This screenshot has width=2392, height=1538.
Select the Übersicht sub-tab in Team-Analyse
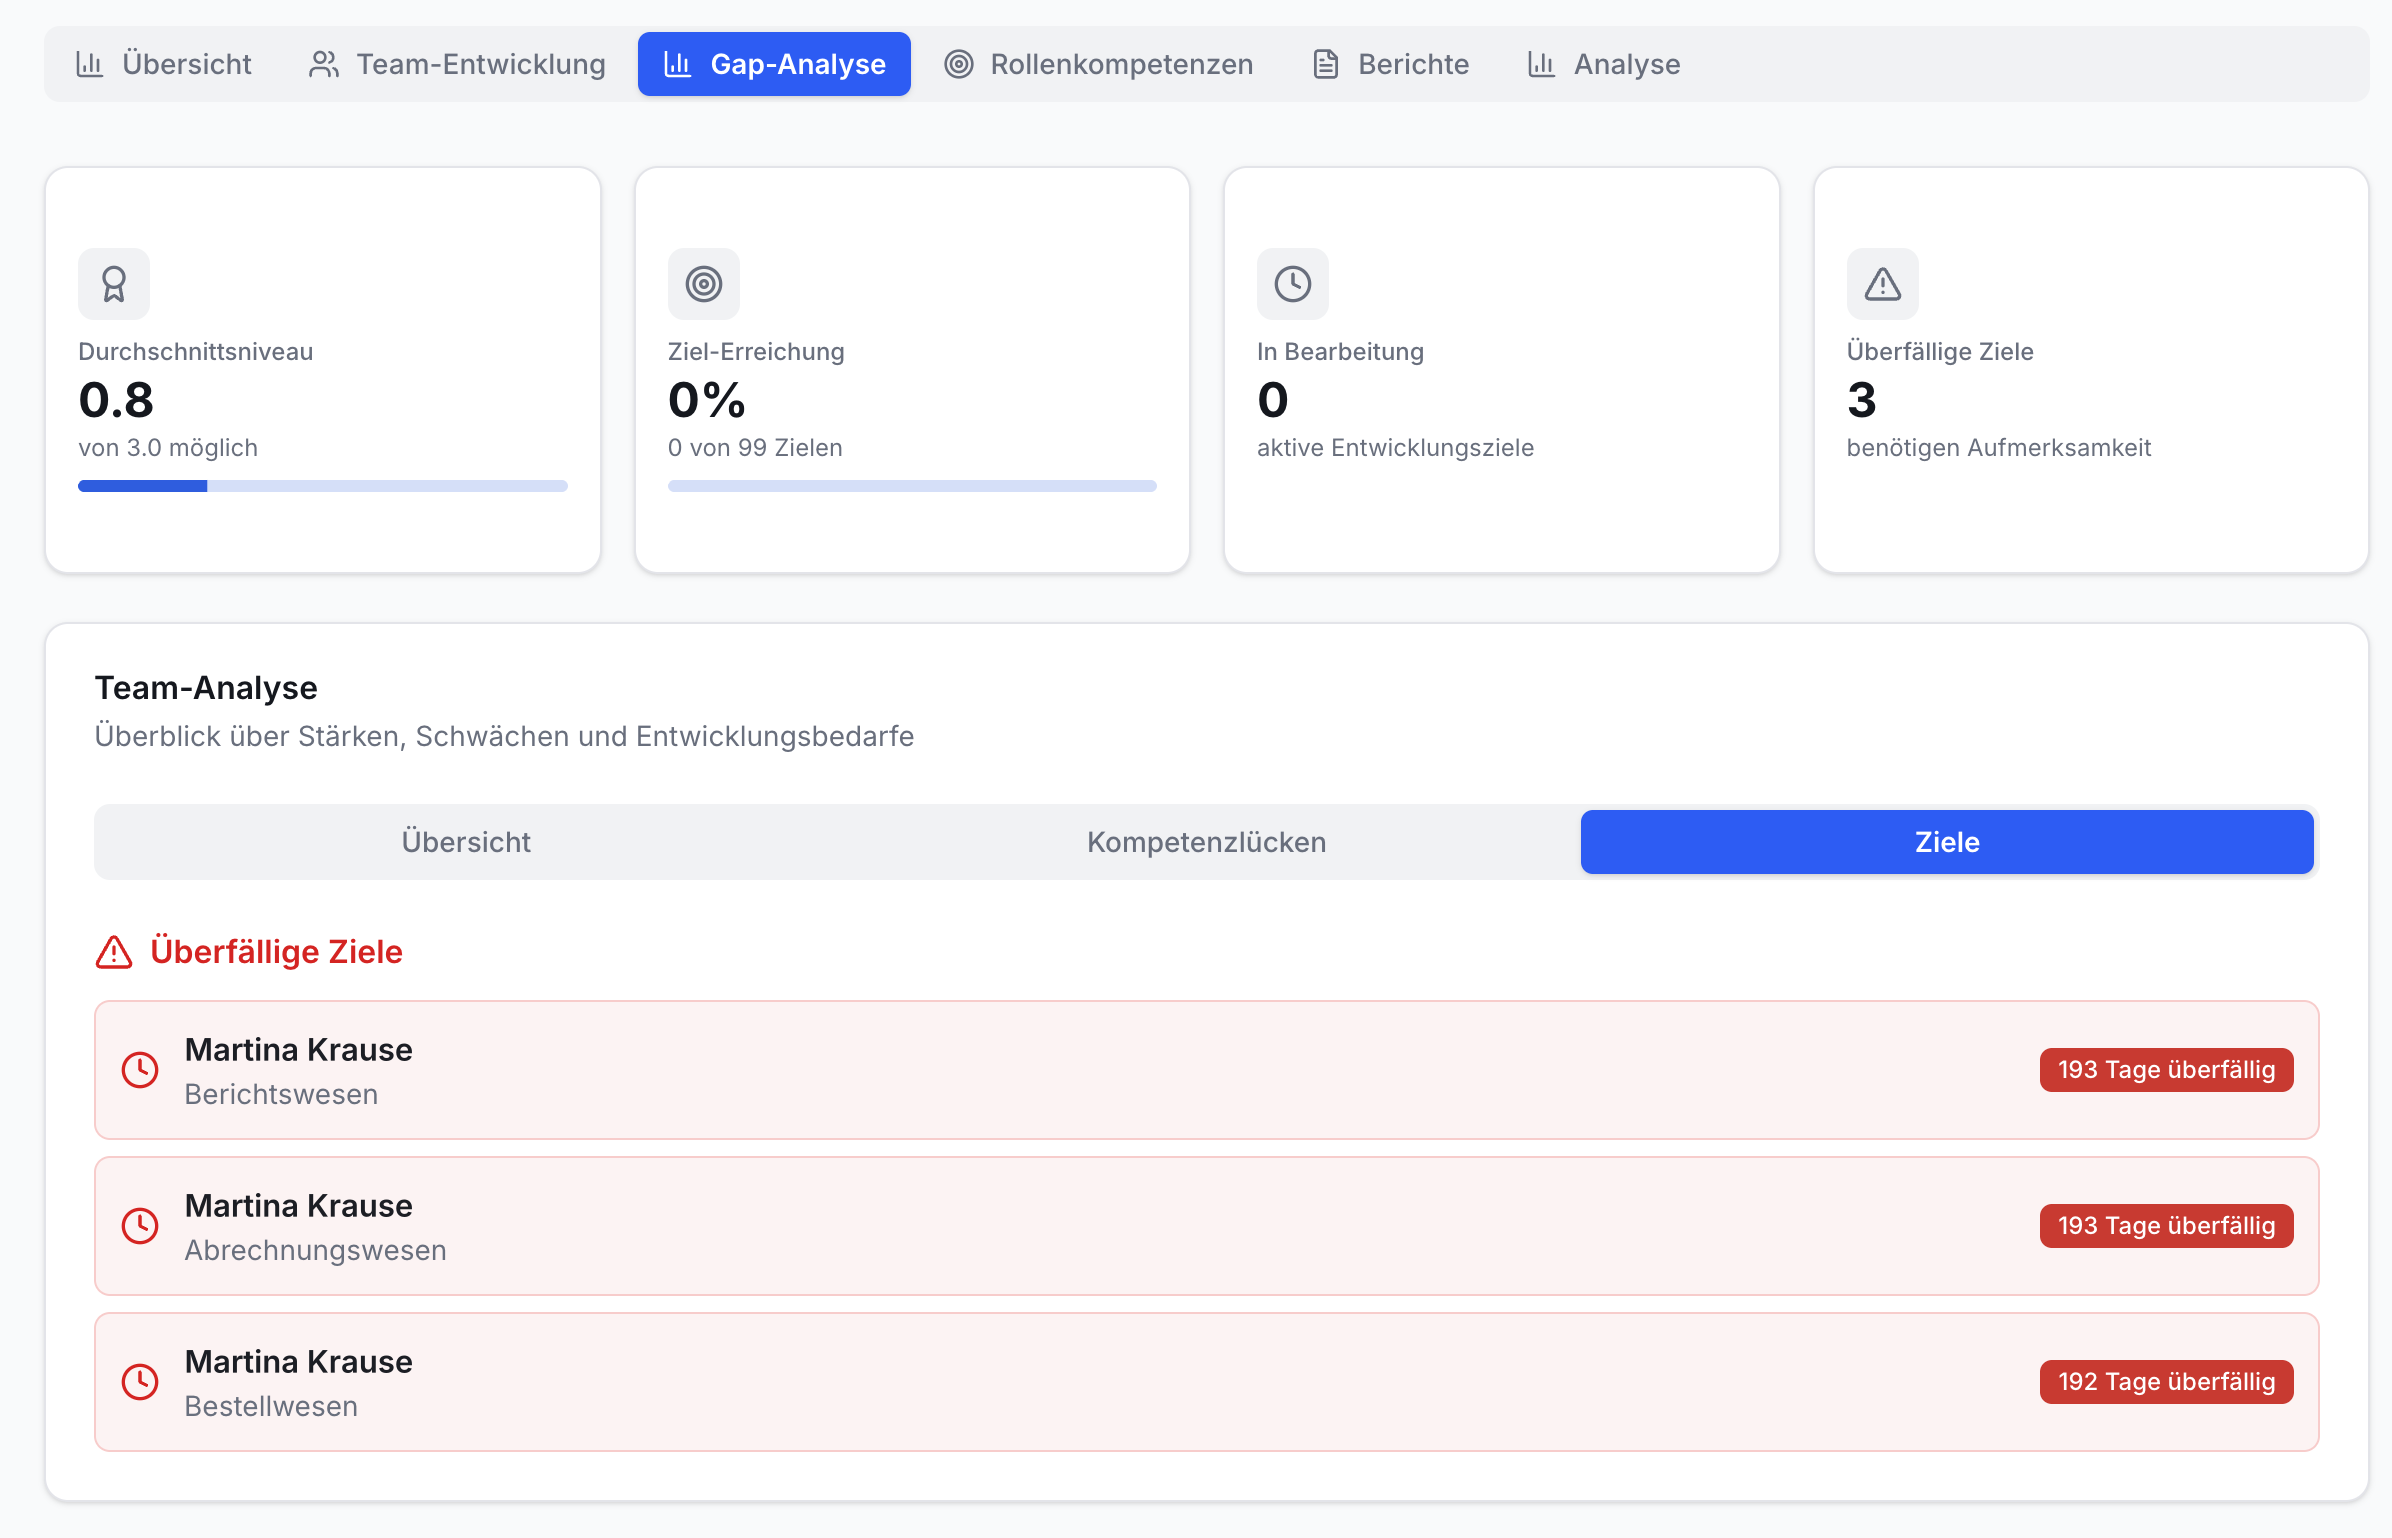pos(466,842)
